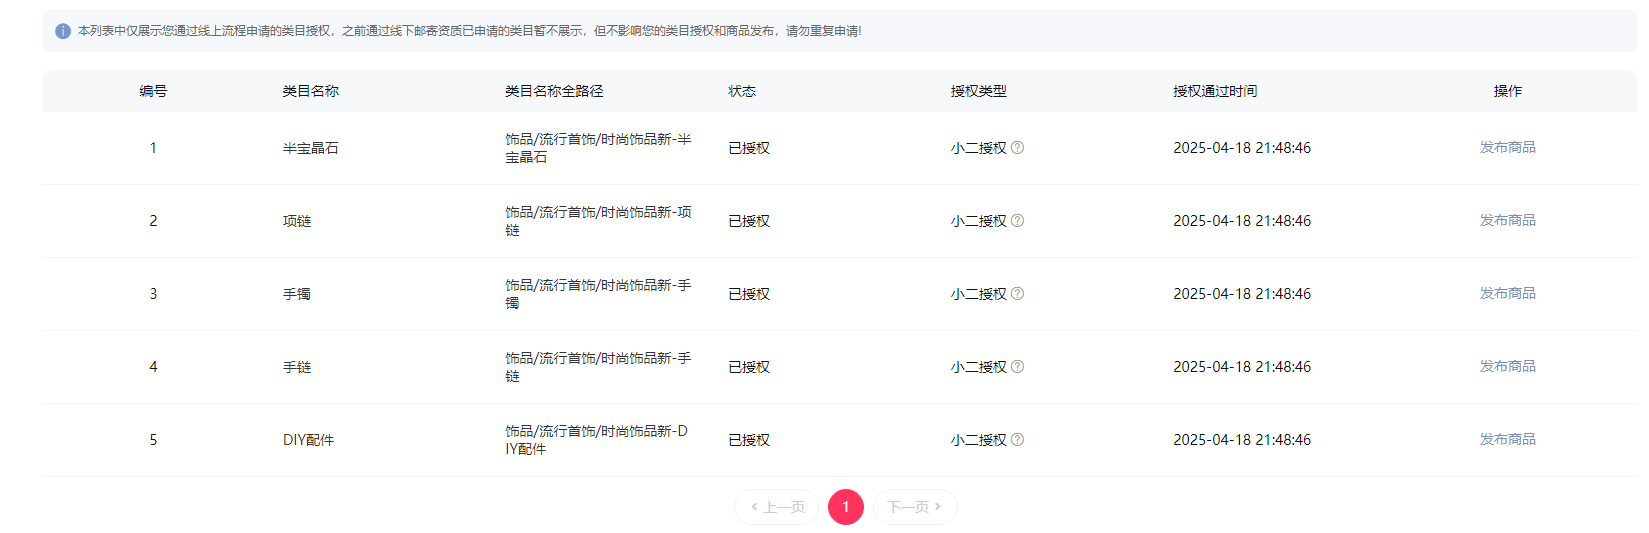
Task: Click help icon beside 小二授权 in 手链 row
Action: pos(1017,367)
